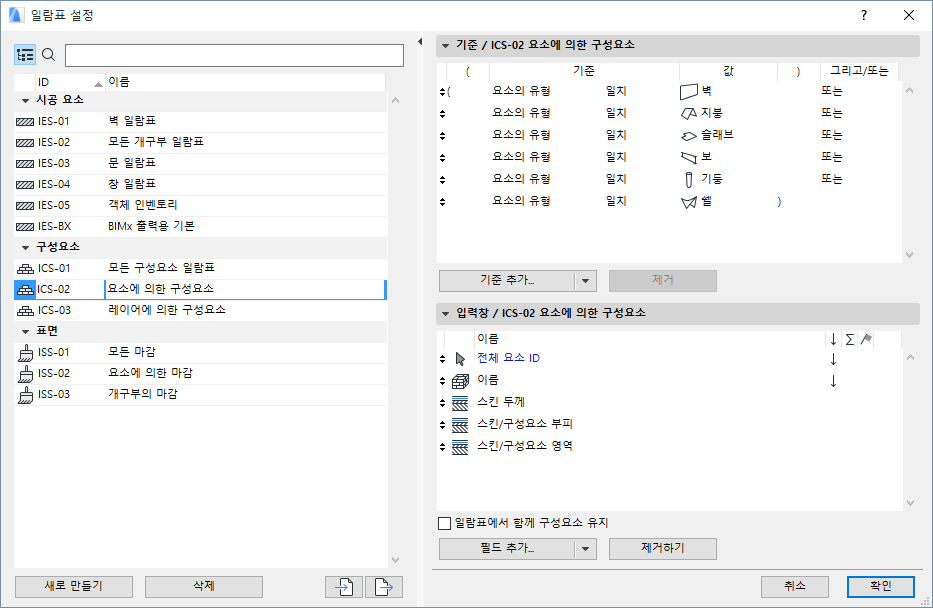Viewport: 933px width, 608px height.
Task: Cancel dialog with 취소 button
Action: point(795,587)
